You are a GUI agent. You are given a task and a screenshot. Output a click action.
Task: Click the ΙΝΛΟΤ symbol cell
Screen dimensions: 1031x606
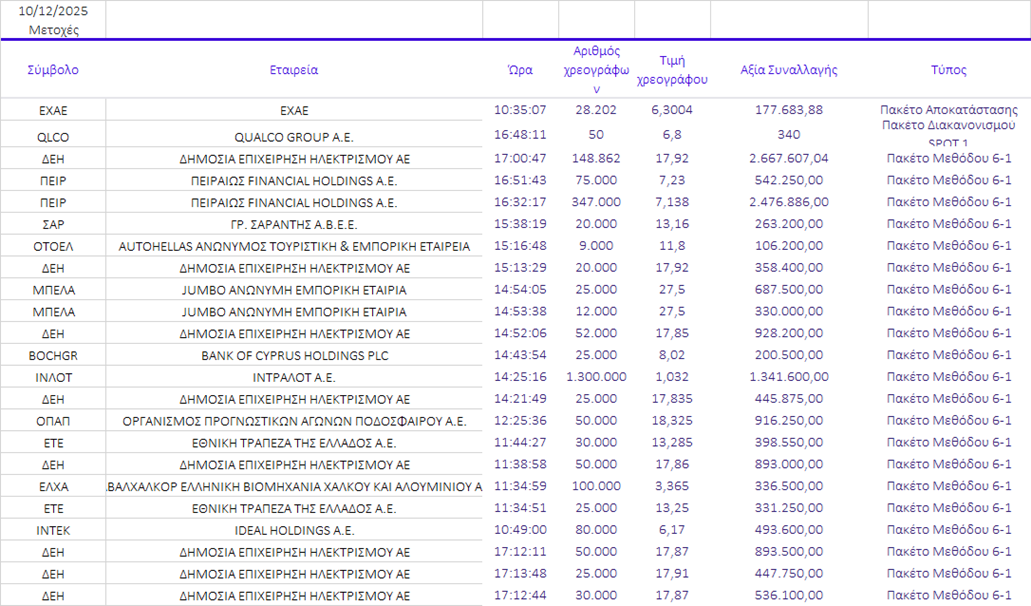53,377
